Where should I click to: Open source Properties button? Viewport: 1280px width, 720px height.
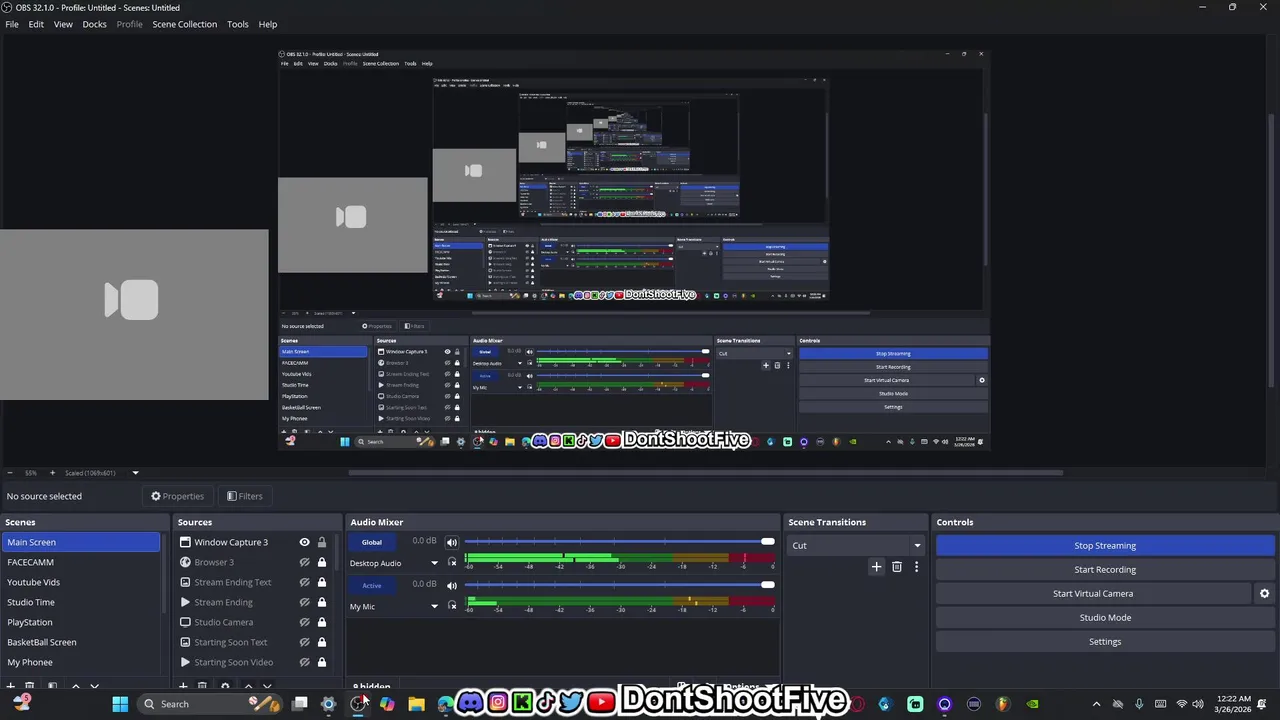178,496
